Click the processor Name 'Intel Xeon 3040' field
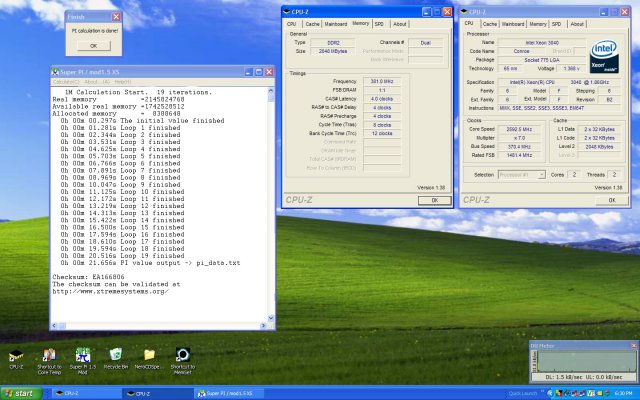The width and height of the screenshot is (640, 400). click(x=542, y=42)
